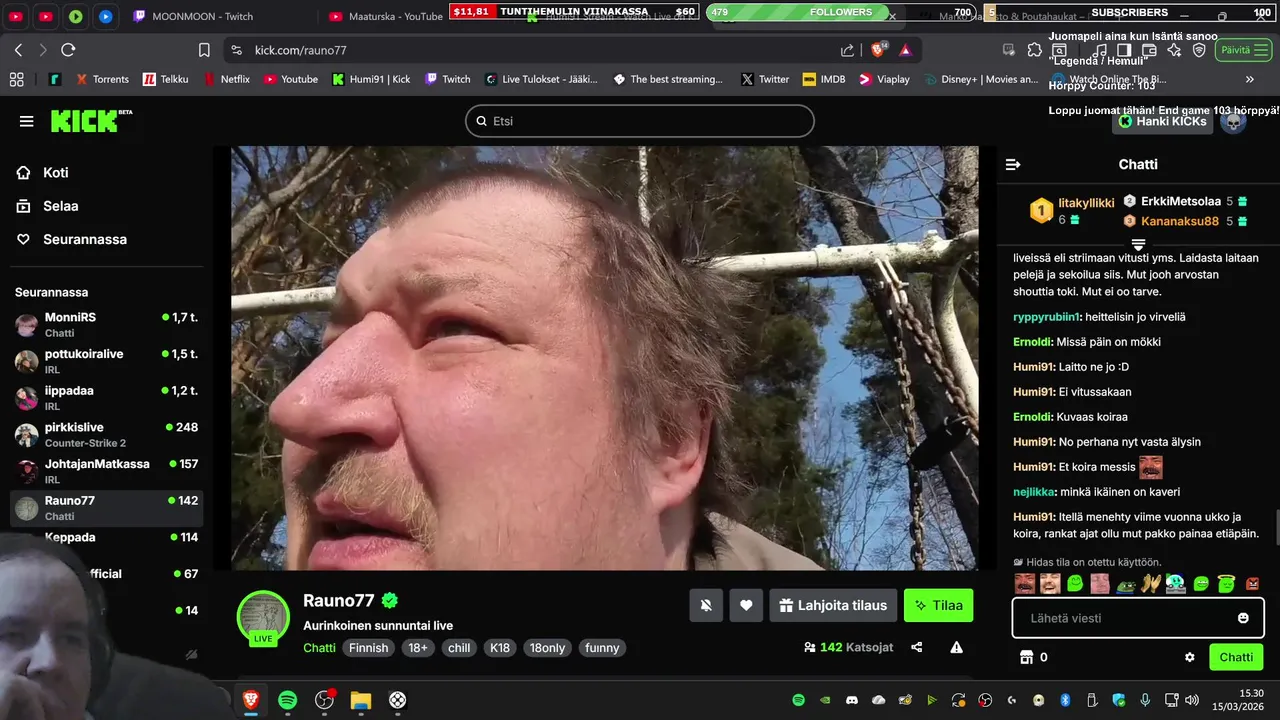The width and height of the screenshot is (1280, 720).
Task: Click the kick.com/rauno77 address bar
Action: click(300, 50)
